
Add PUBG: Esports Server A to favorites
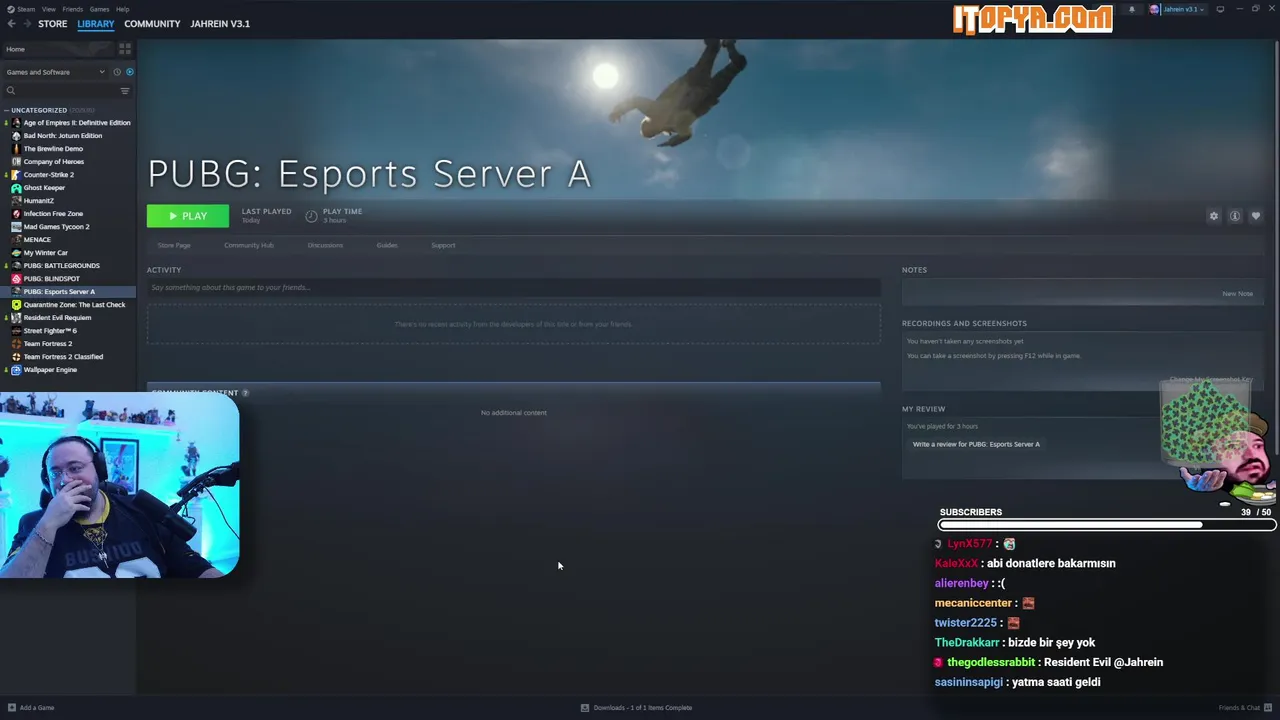pos(1256,216)
